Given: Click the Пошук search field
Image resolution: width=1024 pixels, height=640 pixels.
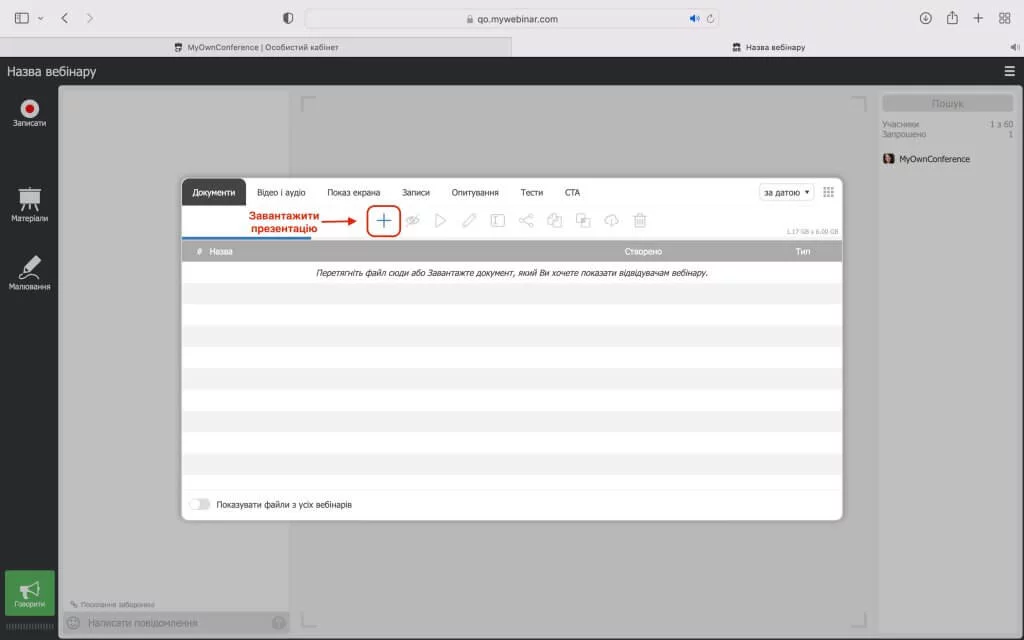Looking at the screenshot, I should [947, 103].
